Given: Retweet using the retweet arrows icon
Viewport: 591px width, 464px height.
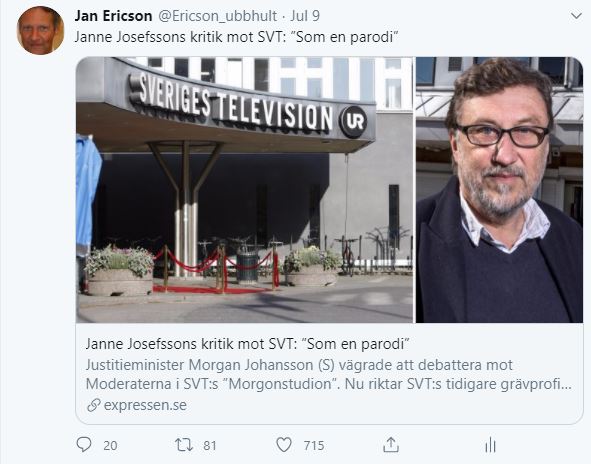Looking at the screenshot, I should (x=184, y=445).
